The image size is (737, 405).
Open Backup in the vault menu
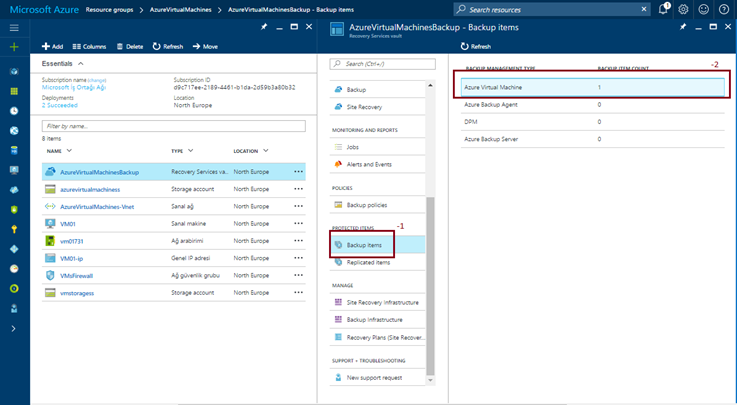[377, 89]
